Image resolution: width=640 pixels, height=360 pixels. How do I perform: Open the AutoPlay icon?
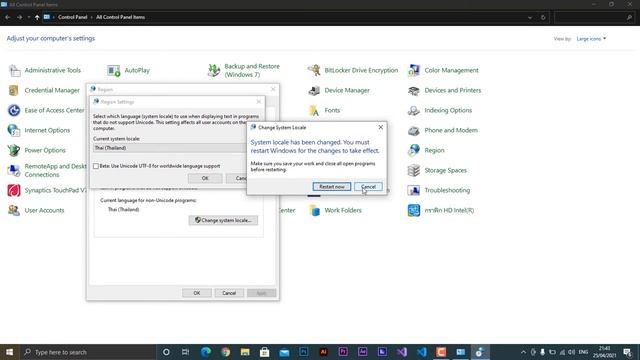(x=114, y=70)
